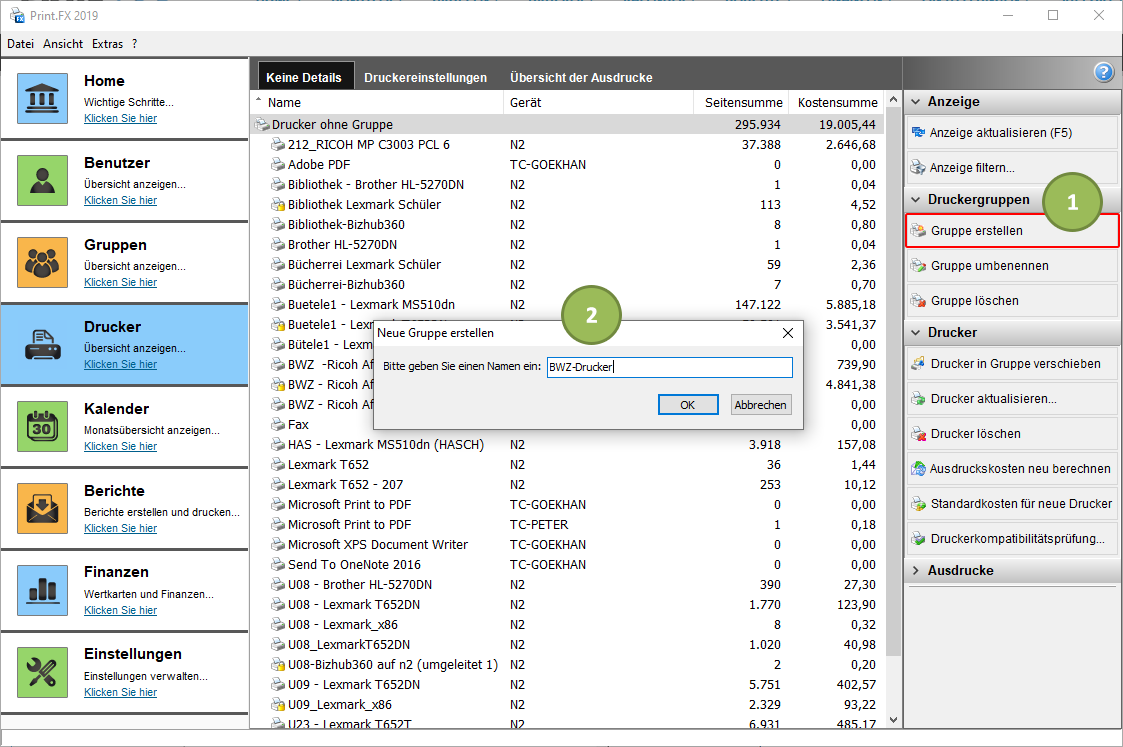This screenshot has width=1123, height=747.
Task: Click the Lexmark T652 - 207 printer icon
Action: pyautogui.click(x=278, y=485)
